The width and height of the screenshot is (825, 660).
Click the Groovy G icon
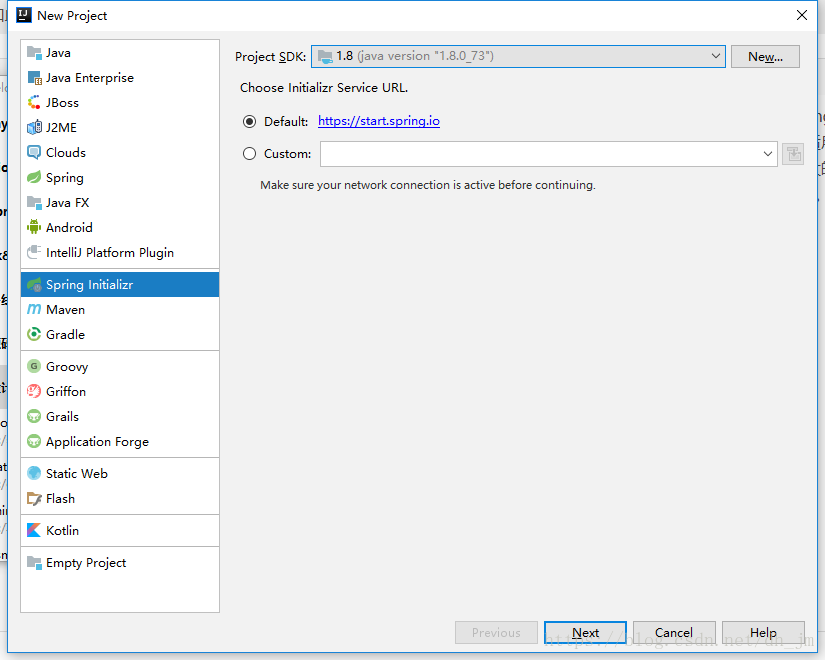click(34, 366)
